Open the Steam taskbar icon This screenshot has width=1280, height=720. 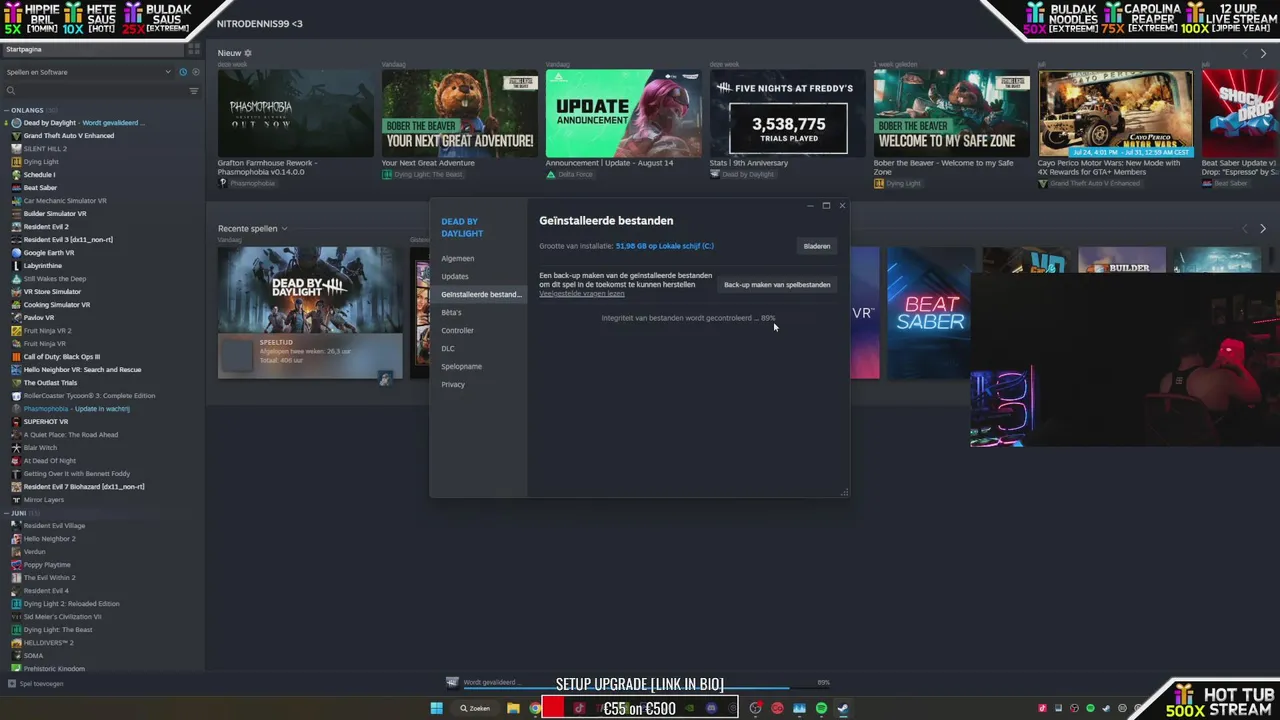pyautogui.click(x=843, y=708)
